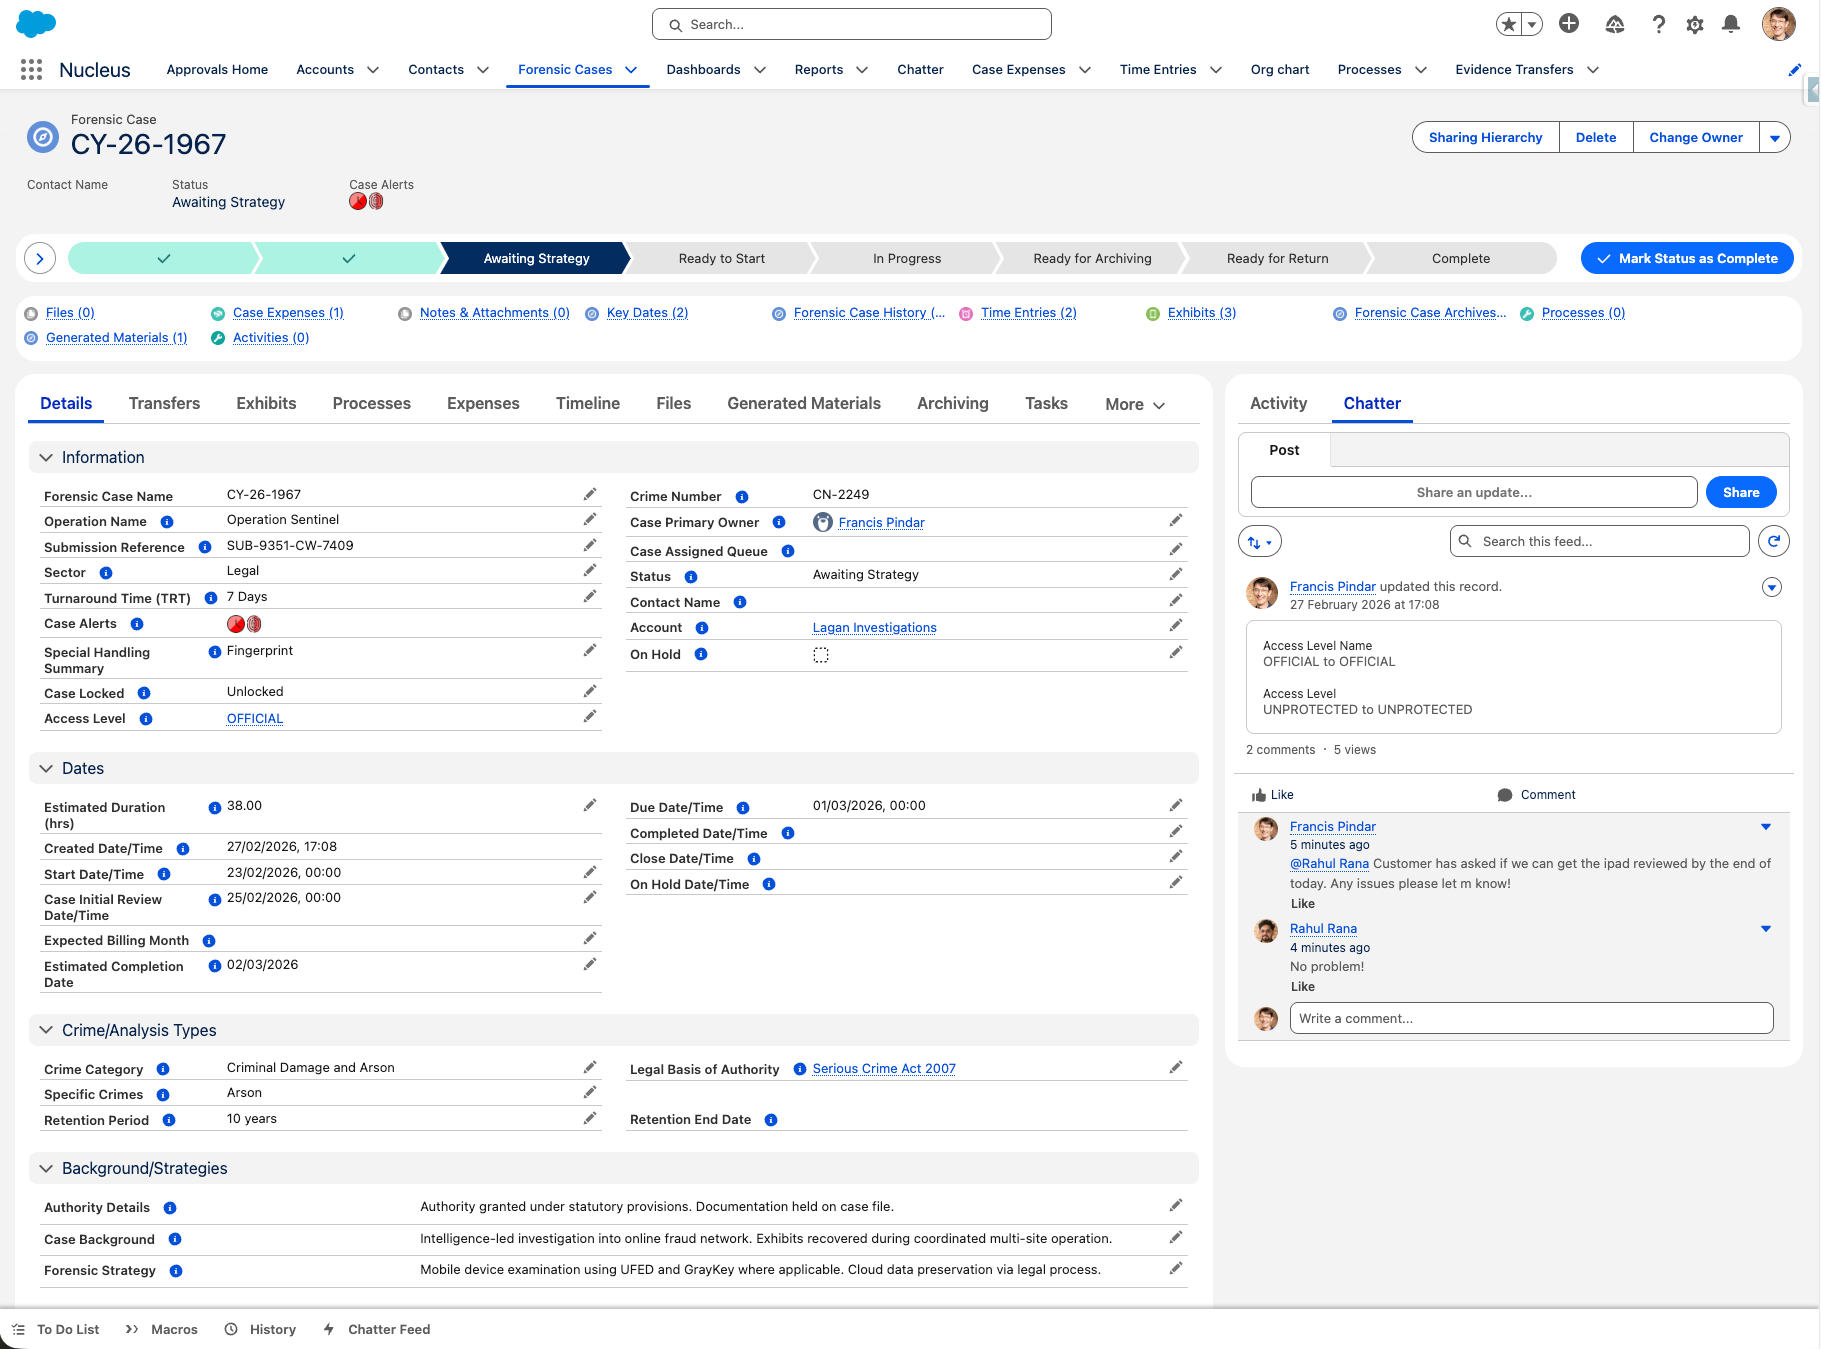This screenshot has height=1349, width=1821.
Task: Open the Lagan Investigations account link
Action: (x=874, y=628)
